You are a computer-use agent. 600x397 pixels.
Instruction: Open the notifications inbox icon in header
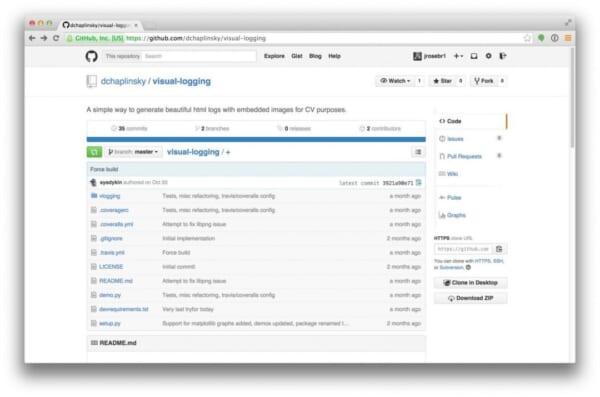(x=474, y=56)
